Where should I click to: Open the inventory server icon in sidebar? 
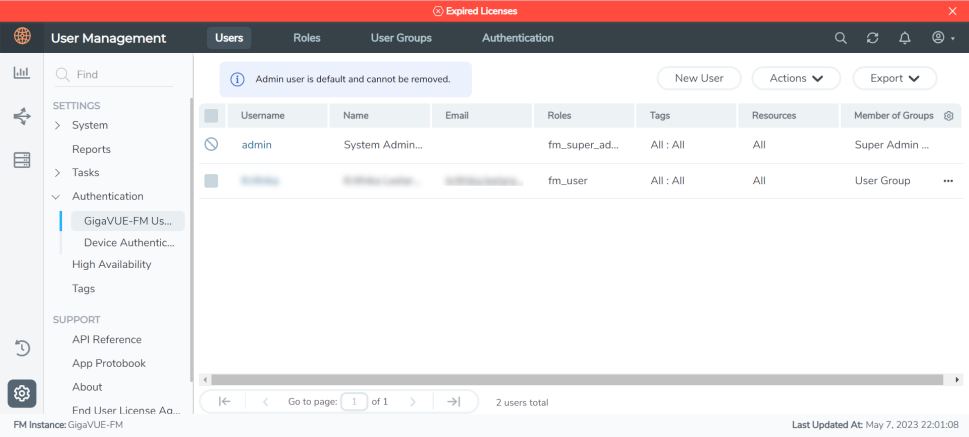click(21, 160)
